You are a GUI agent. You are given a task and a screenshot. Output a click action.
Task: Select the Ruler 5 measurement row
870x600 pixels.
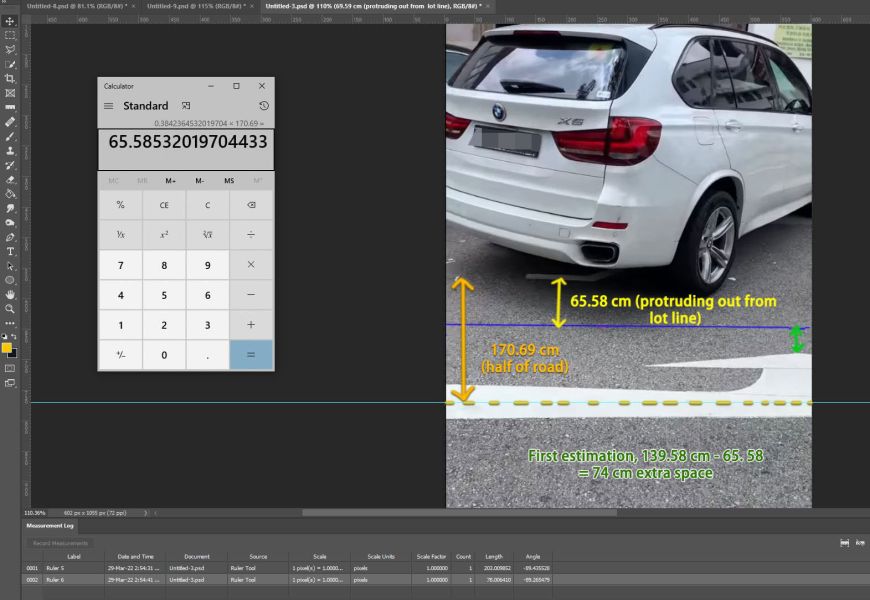pos(289,568)
